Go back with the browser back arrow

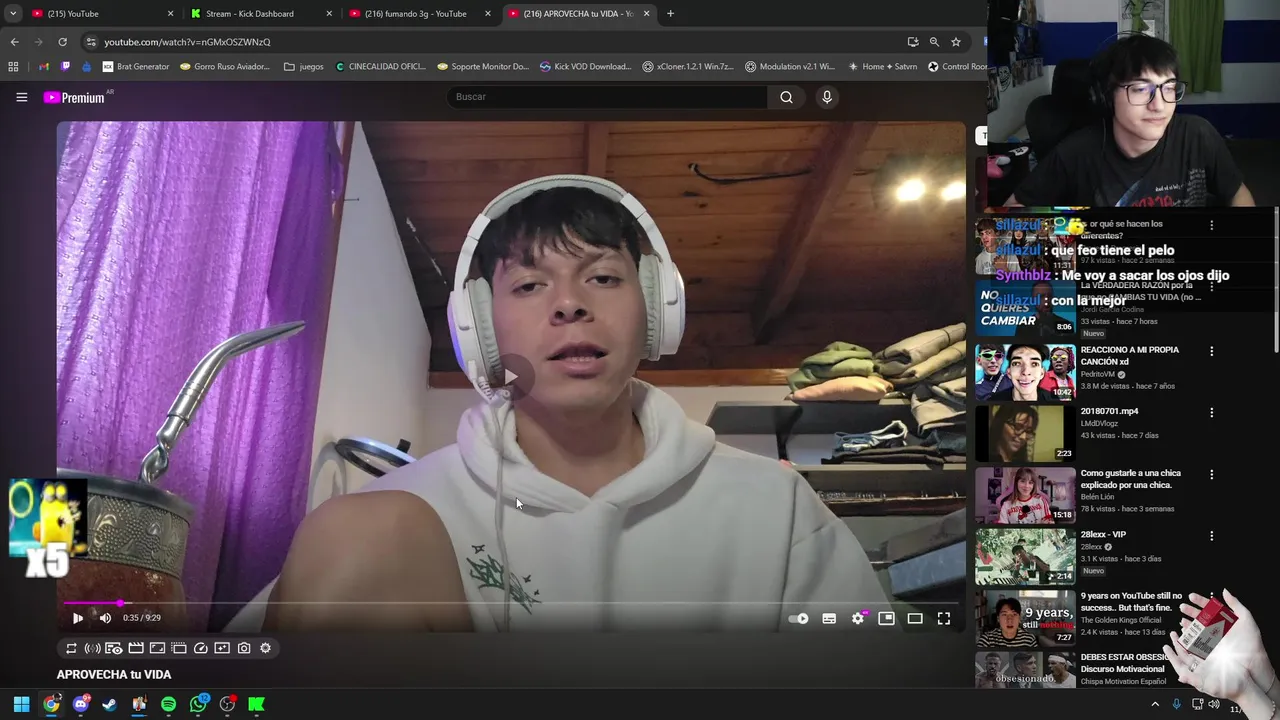[14, 42]
